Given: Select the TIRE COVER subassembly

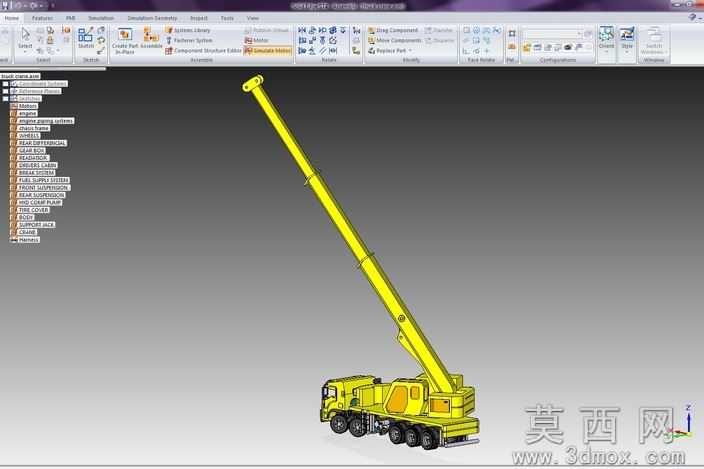Looking at the screenshot, I should click(34, 210).
